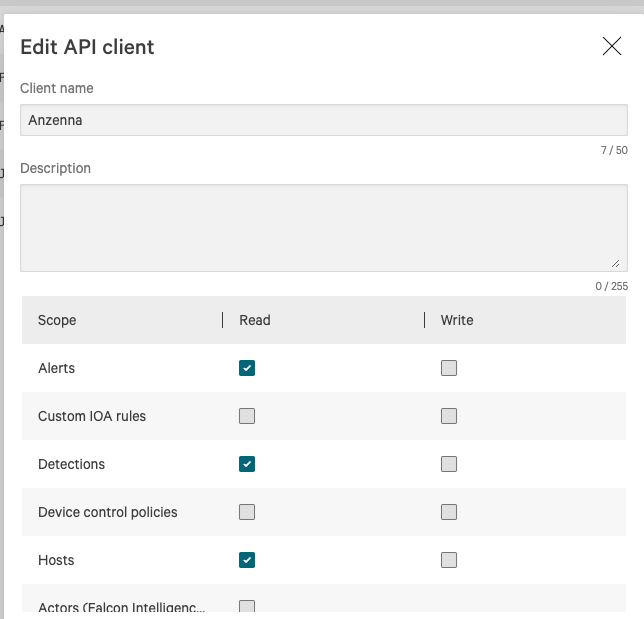Uncheck the Alerts Read checkbox
The width and height of the screenshot is (644, 619).
247,368
